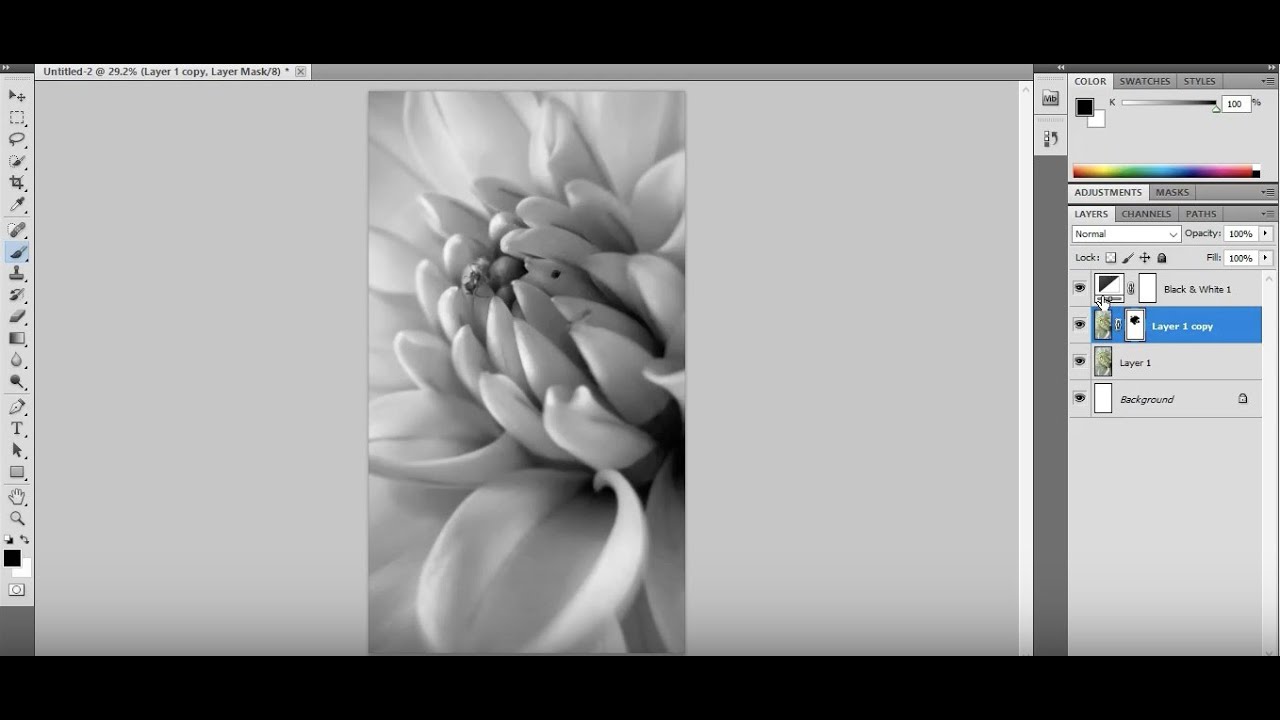Open the Mini Bridge panel icon
This screenshot has height=720, width=1280.
click(1050, 98)
